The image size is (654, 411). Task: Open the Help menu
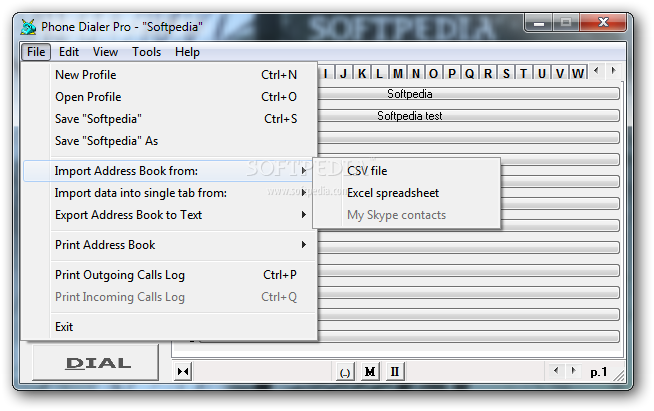[187, 52]
